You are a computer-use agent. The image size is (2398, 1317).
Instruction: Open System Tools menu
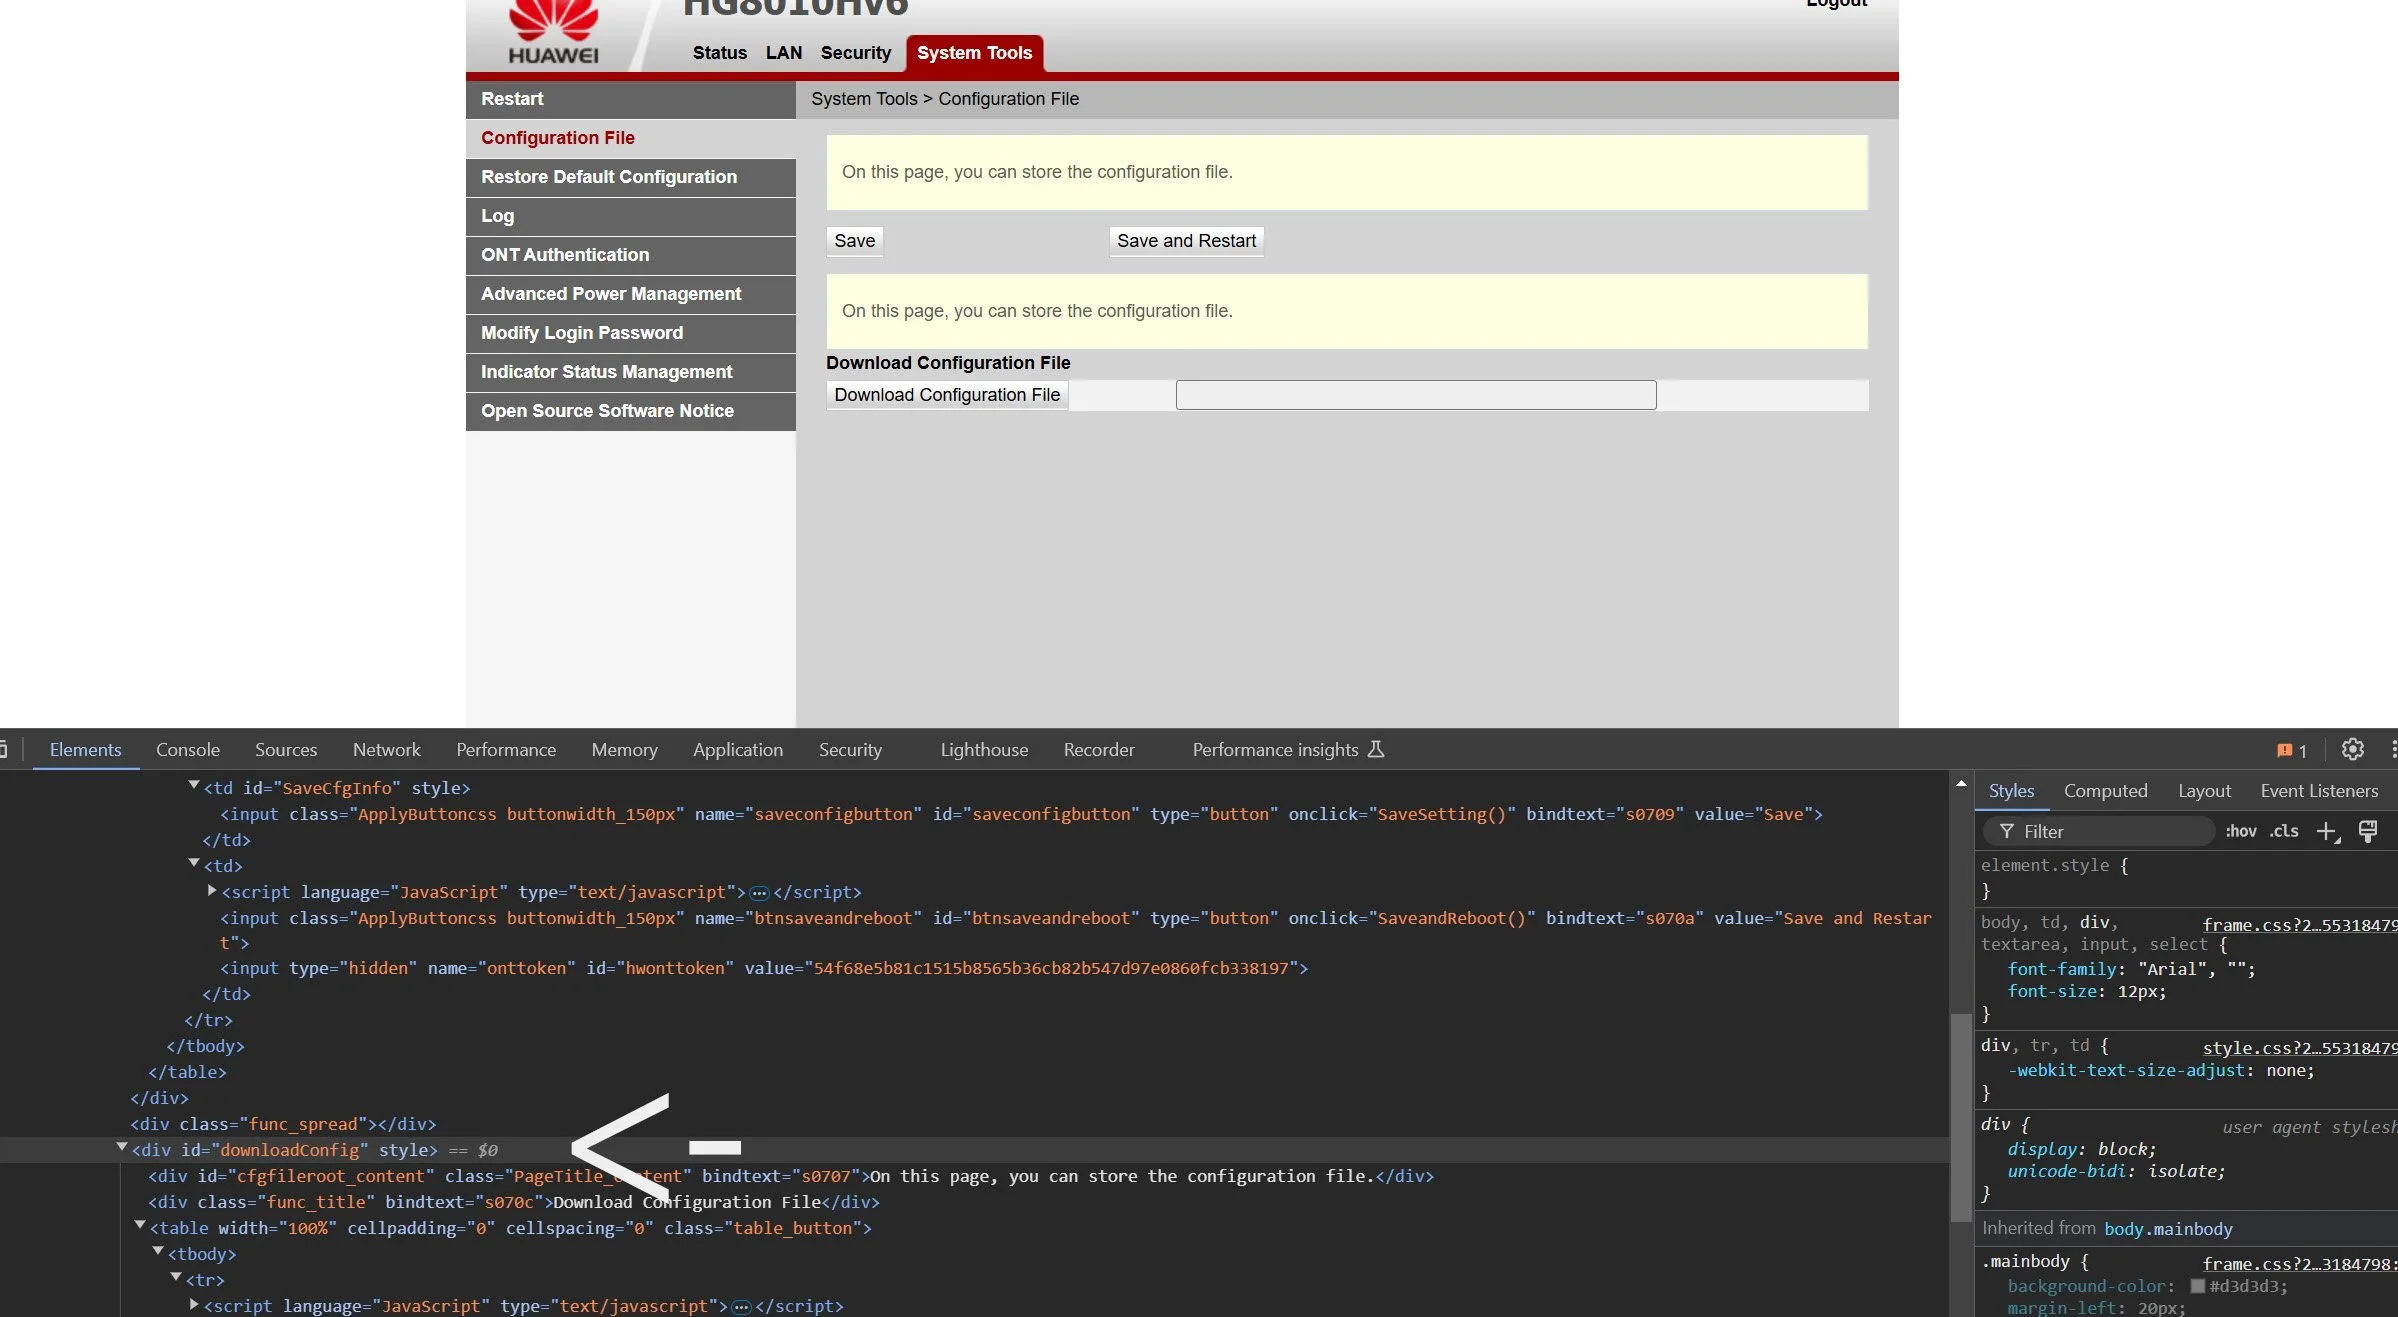click(974, 53)
